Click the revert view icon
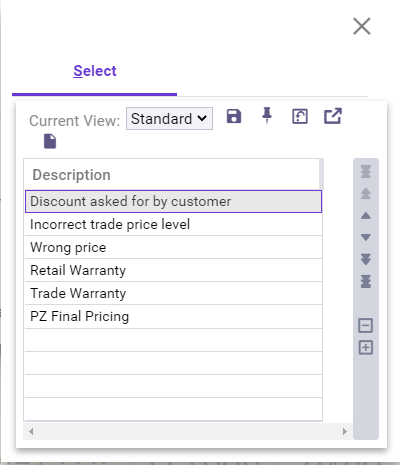The height and width of the screenshot is (465, 400). [x=300, y=116]
